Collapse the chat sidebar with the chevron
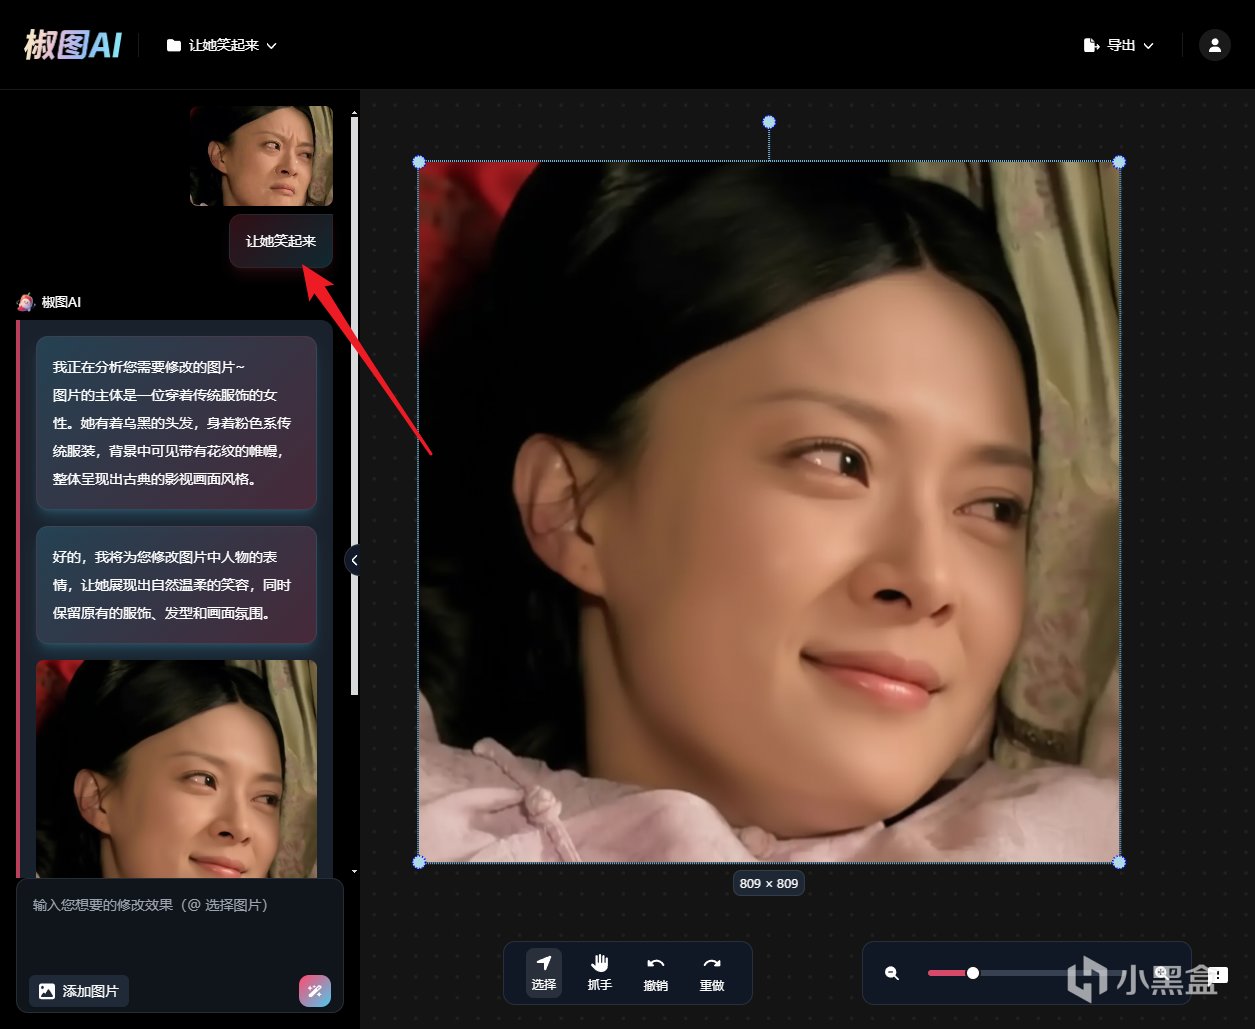 353,560
